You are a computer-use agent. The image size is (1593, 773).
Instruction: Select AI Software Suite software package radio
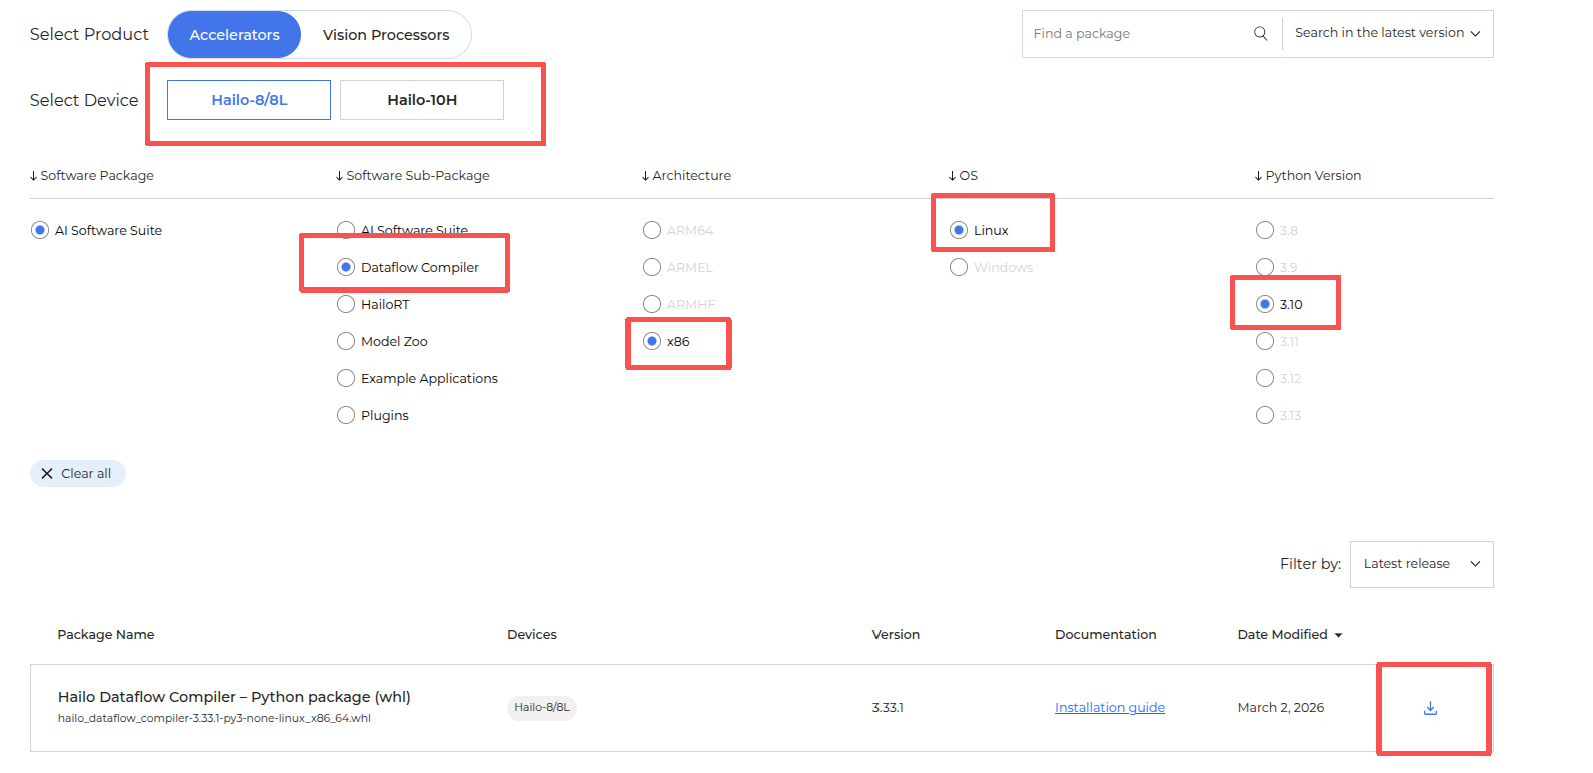tap(40, 230)
